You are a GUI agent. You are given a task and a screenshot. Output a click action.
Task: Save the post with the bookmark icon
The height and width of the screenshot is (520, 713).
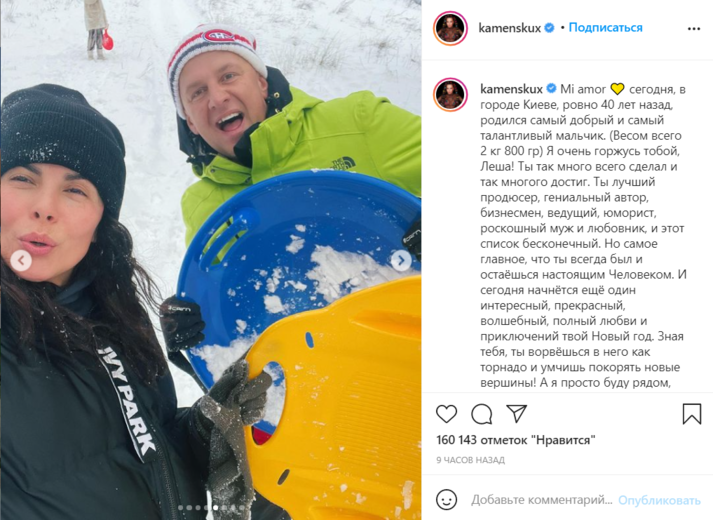(692, 414)
